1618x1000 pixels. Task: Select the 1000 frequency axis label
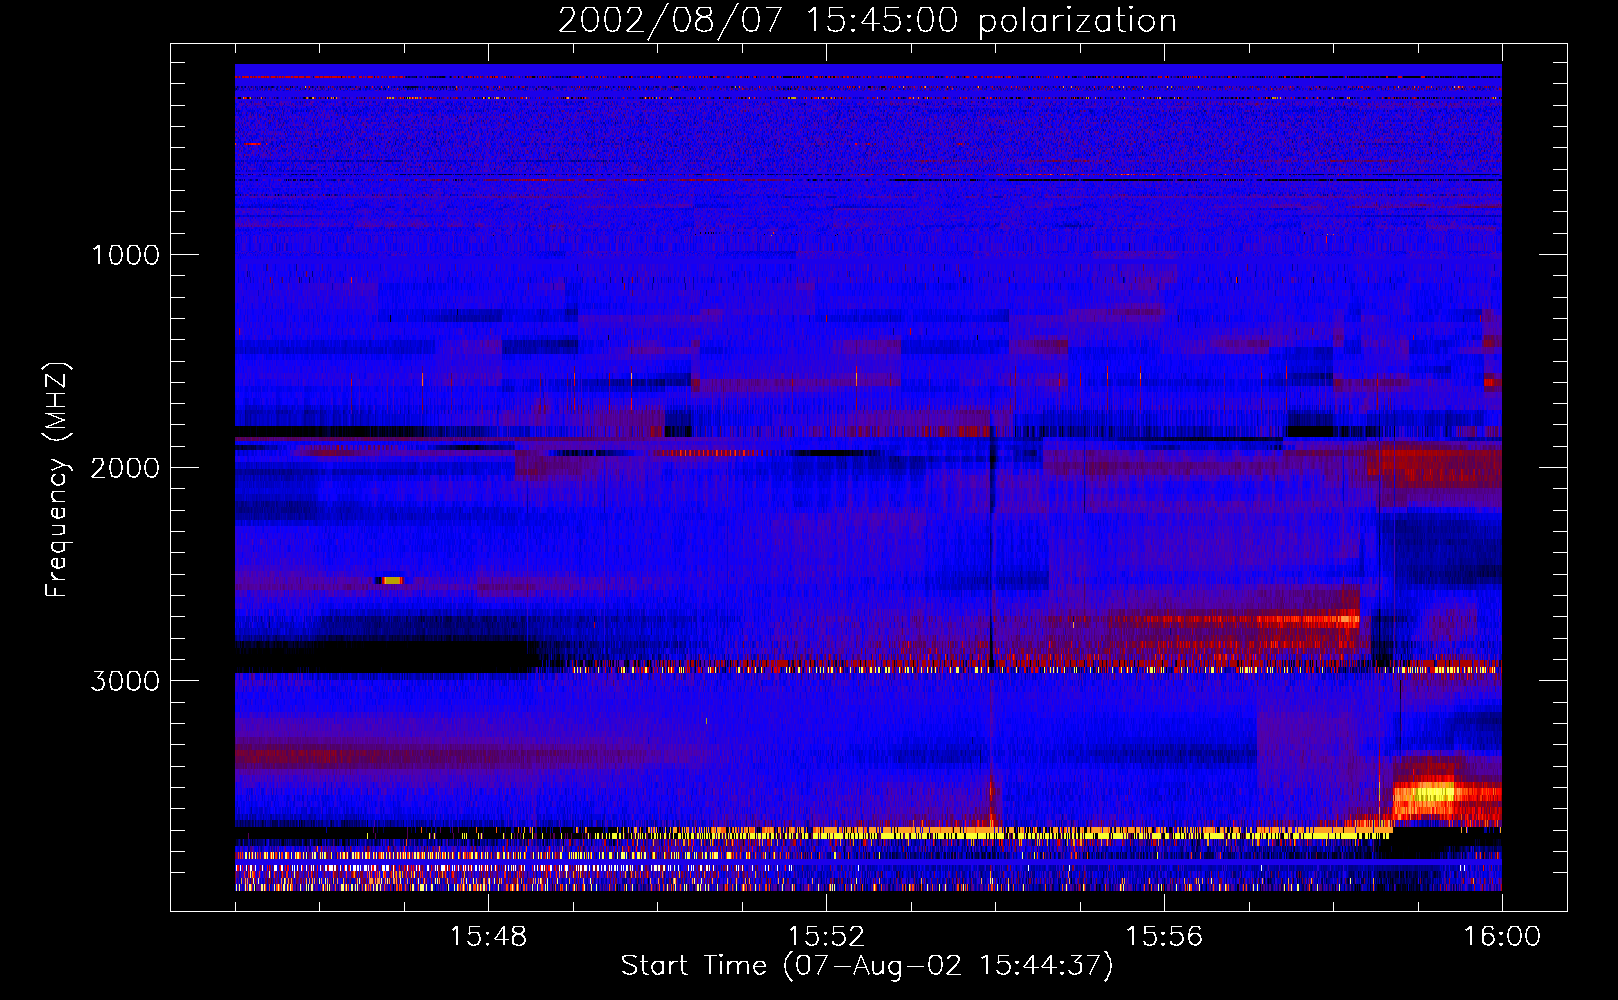point(126,255)
